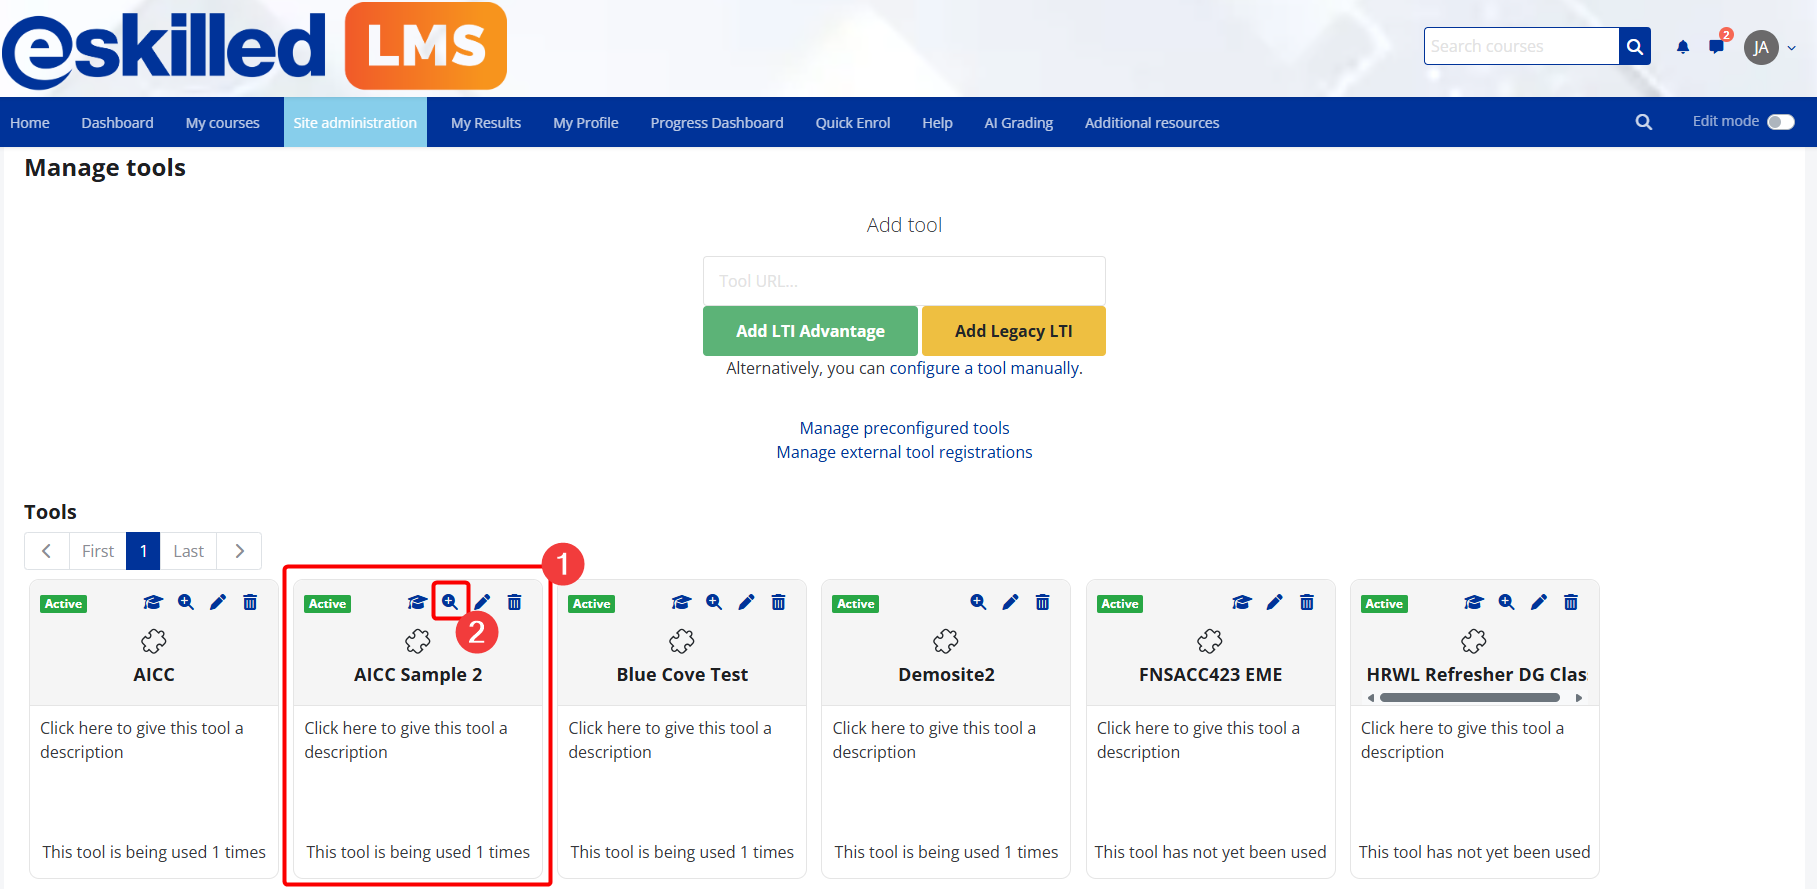Screen dimensions: 1817x889
Task: Click the graduation cap icon on AICC card
Action: click(x=153, y=602)
